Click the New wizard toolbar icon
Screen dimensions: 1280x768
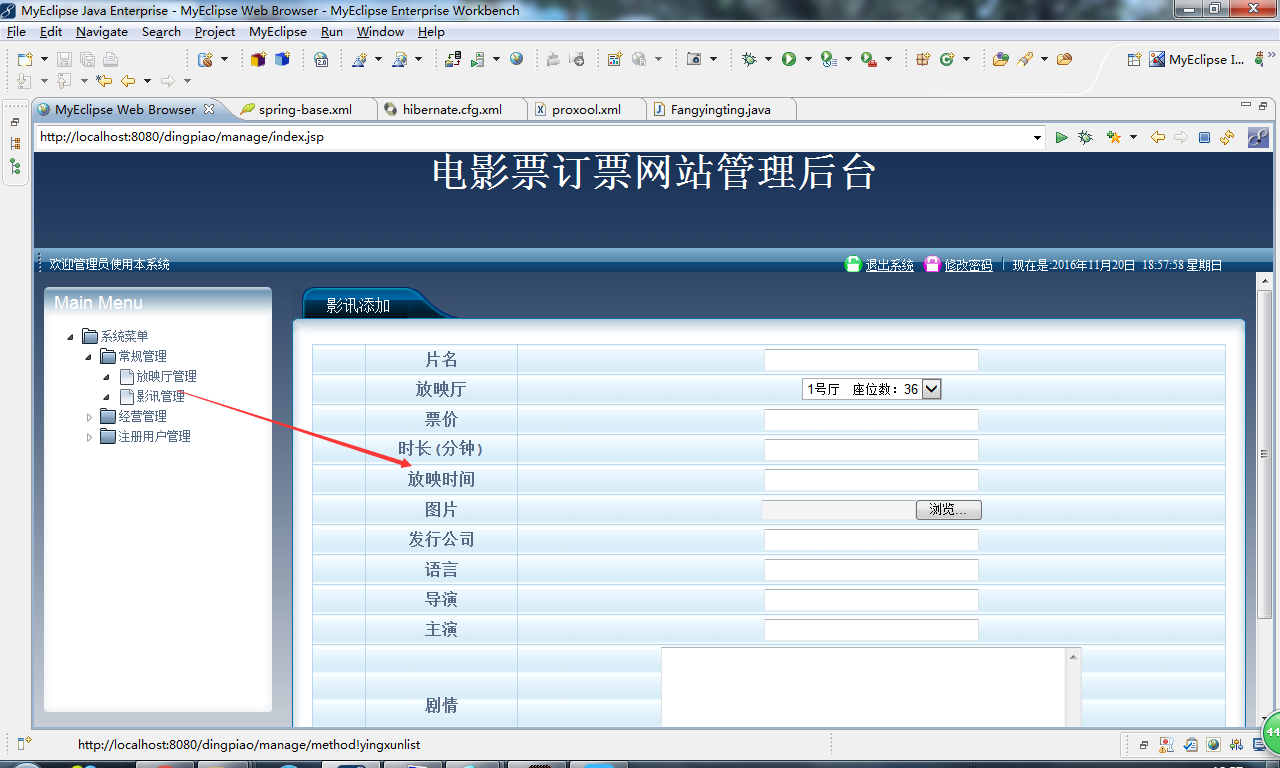(x=24, y=60)
